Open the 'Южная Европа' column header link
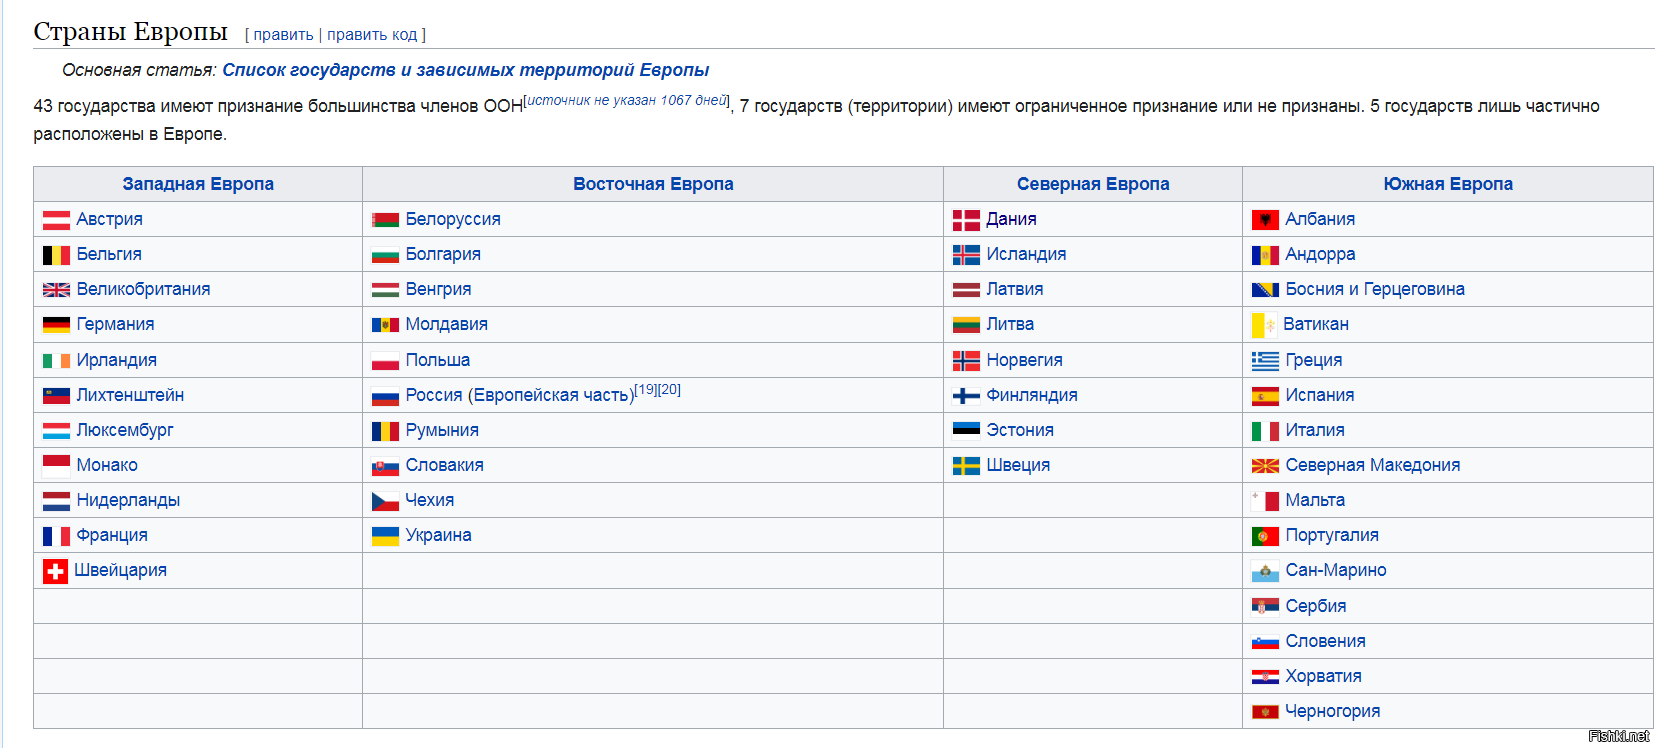The height and width of the screenshot is (748, 1655). point(1448,184)
